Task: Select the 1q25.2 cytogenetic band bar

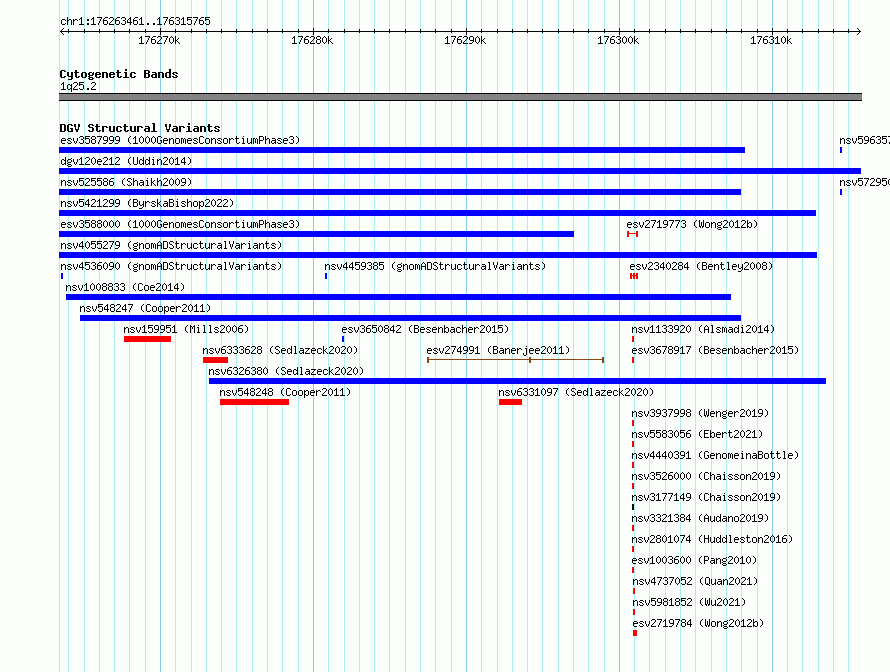Action: point(460,97)
